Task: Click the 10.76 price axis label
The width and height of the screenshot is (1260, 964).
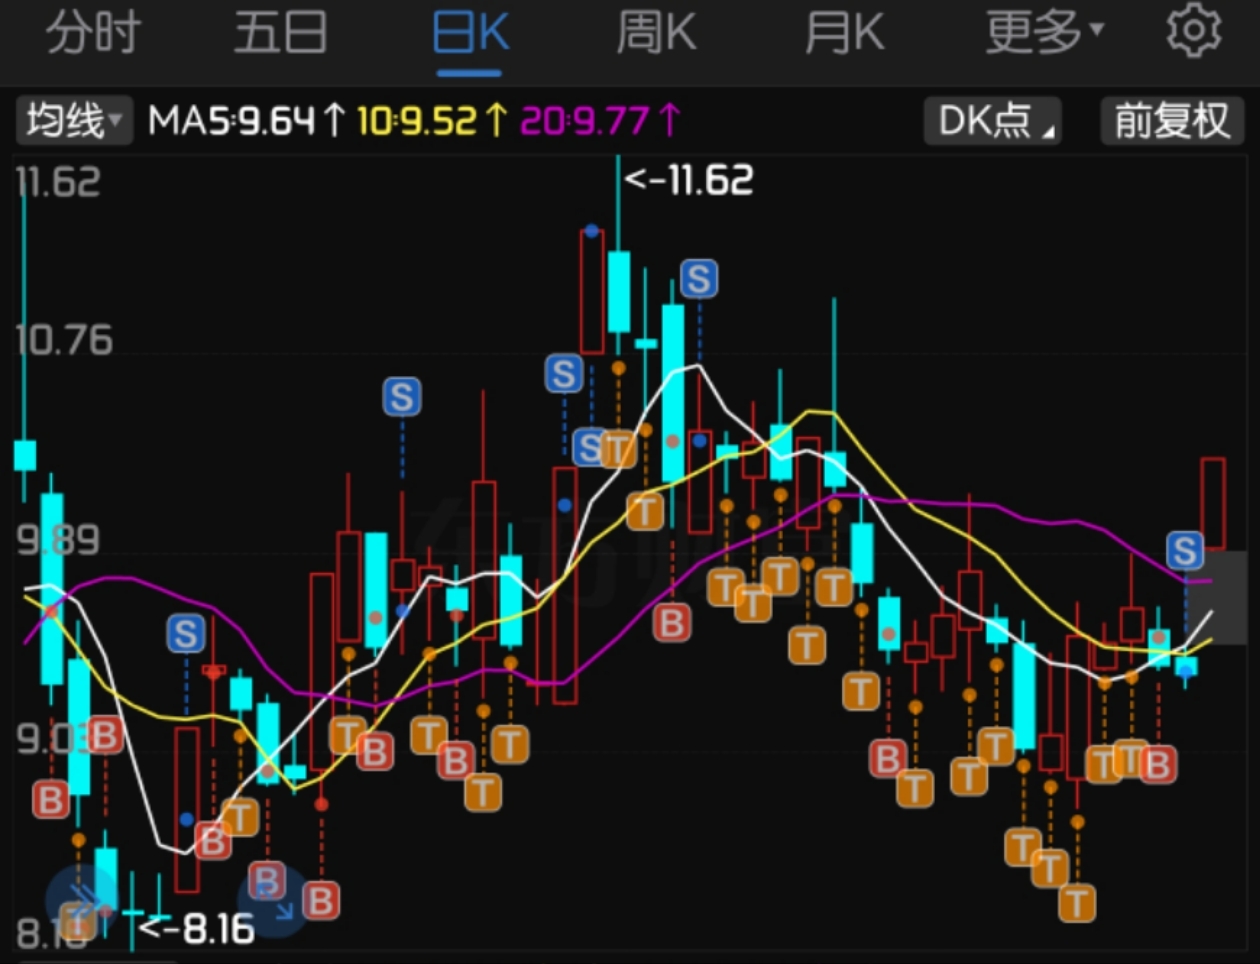Action: coord(65,341)
